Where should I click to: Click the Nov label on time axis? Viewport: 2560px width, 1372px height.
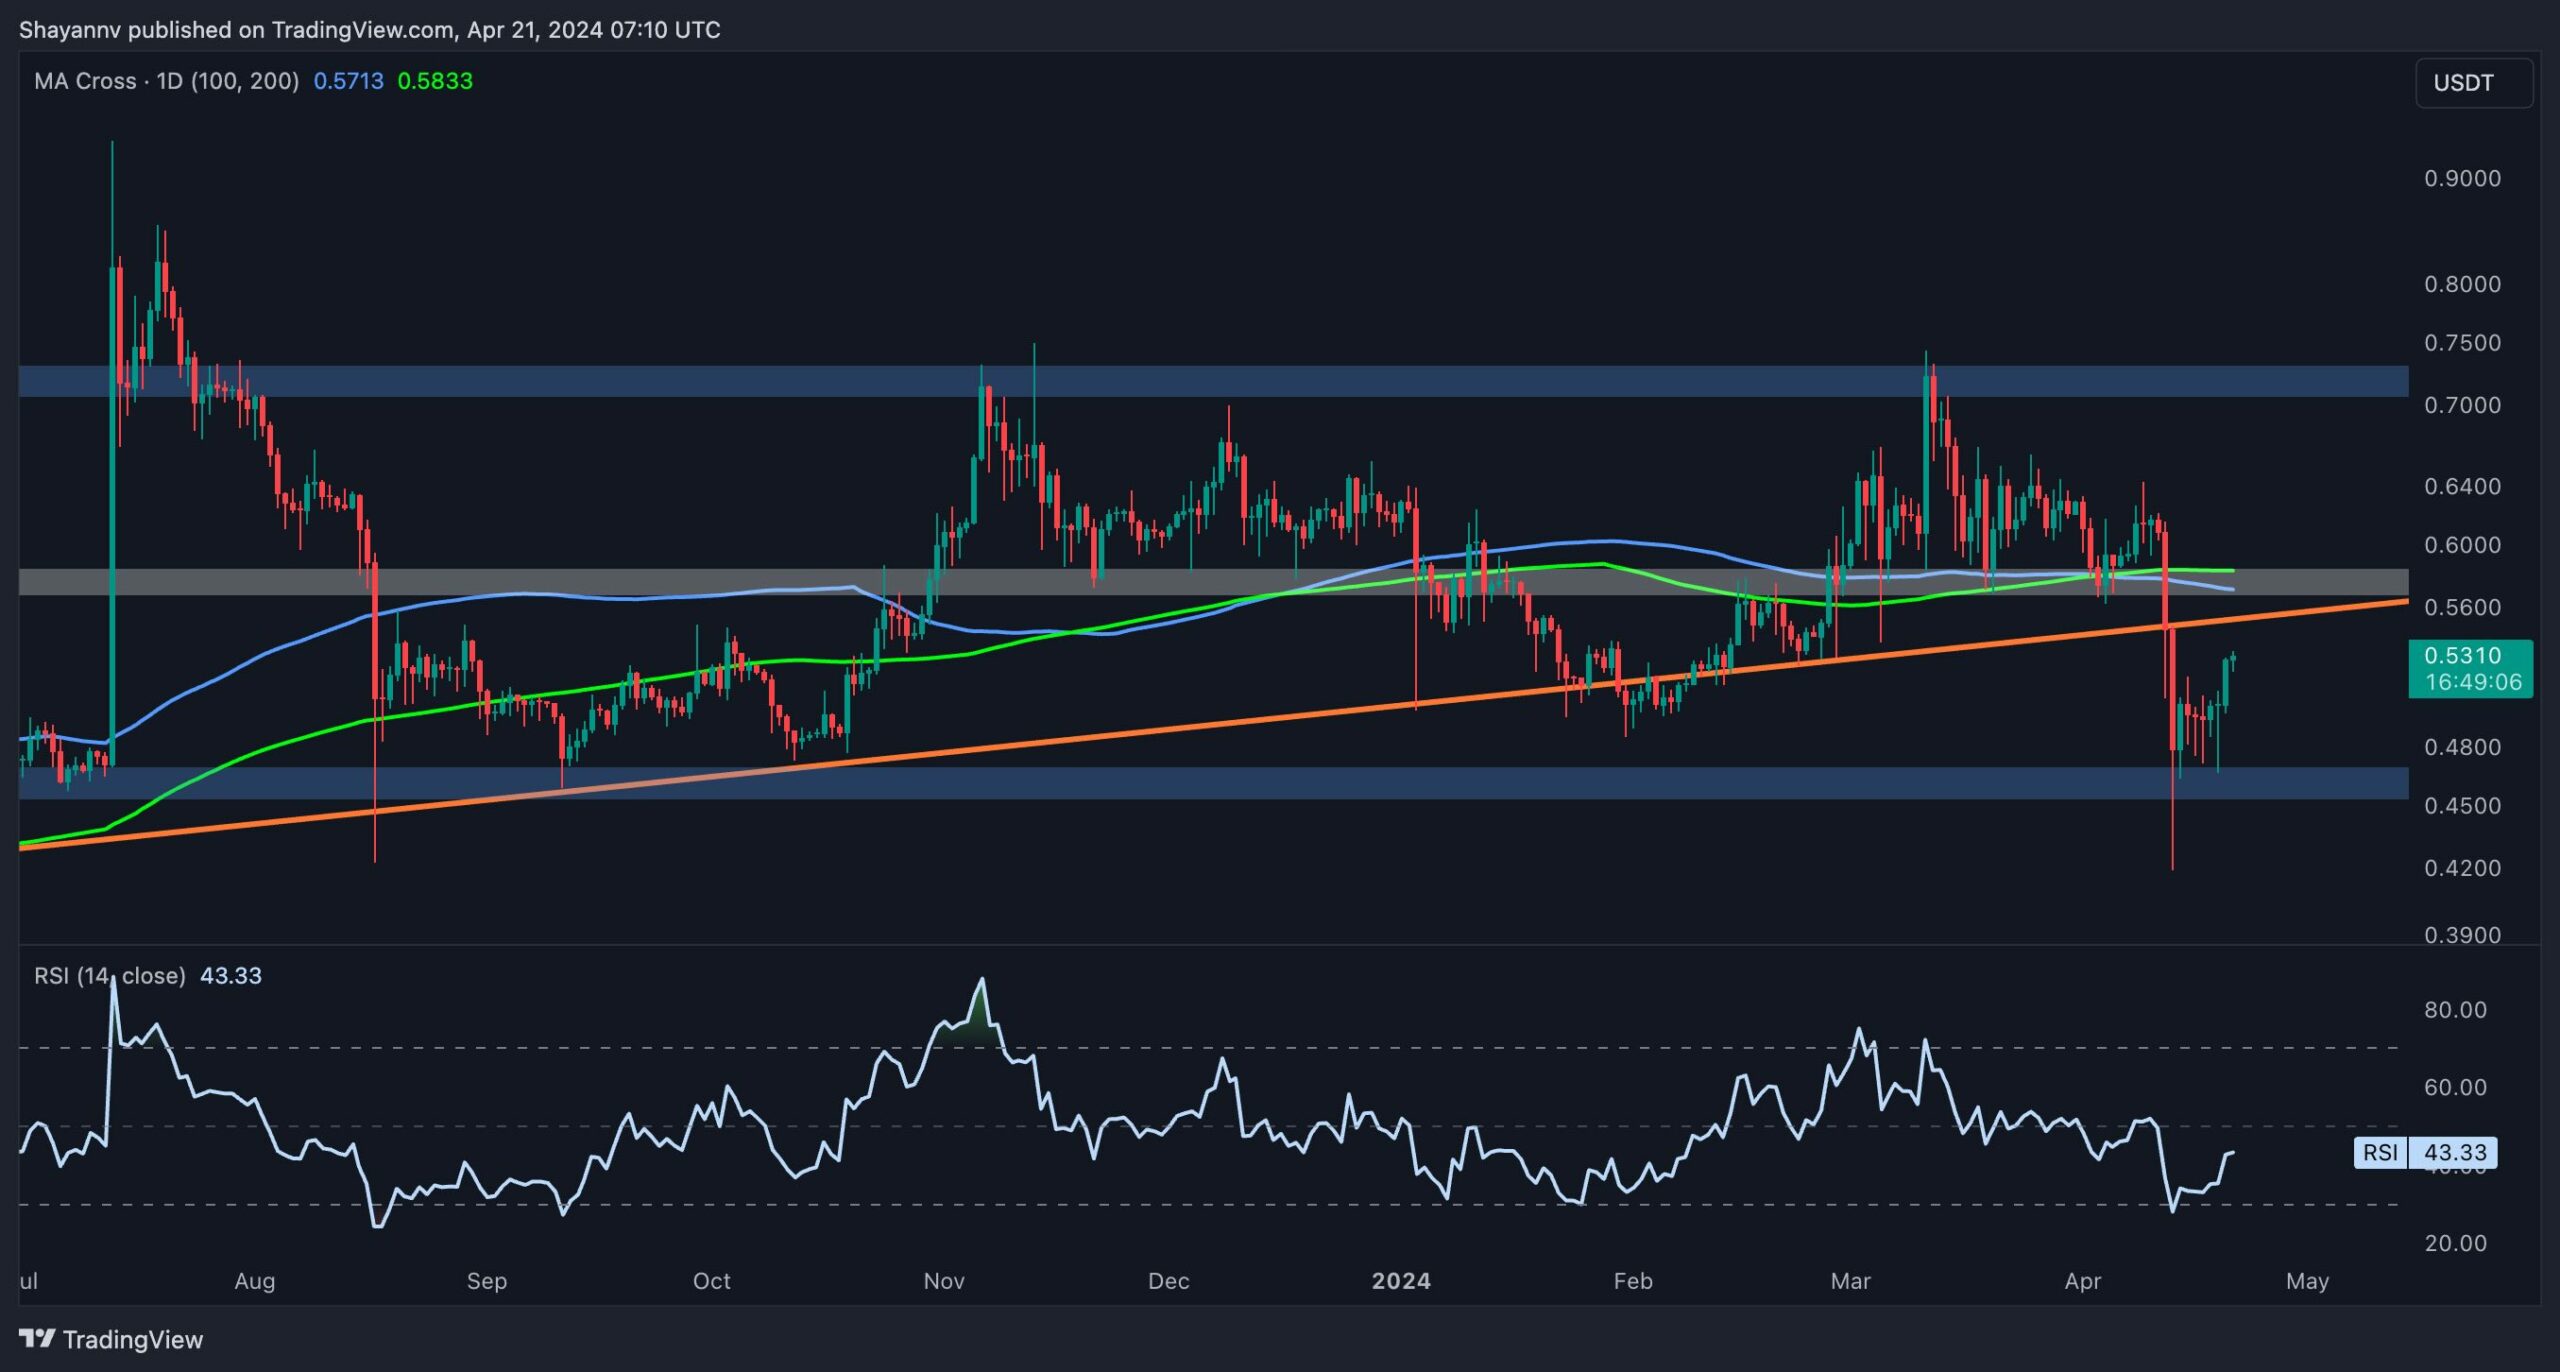pyautogui.click(x=943, y=1281)
